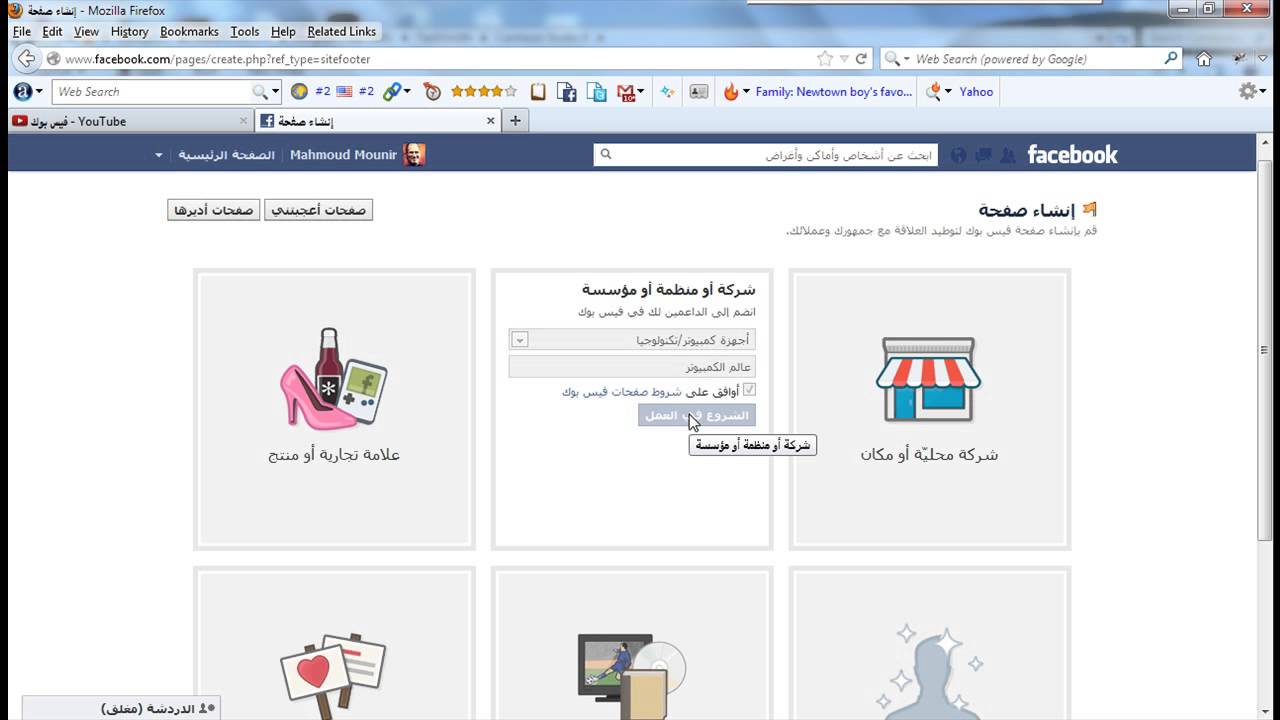Open Facebook messages icon in header

point(983,155)
